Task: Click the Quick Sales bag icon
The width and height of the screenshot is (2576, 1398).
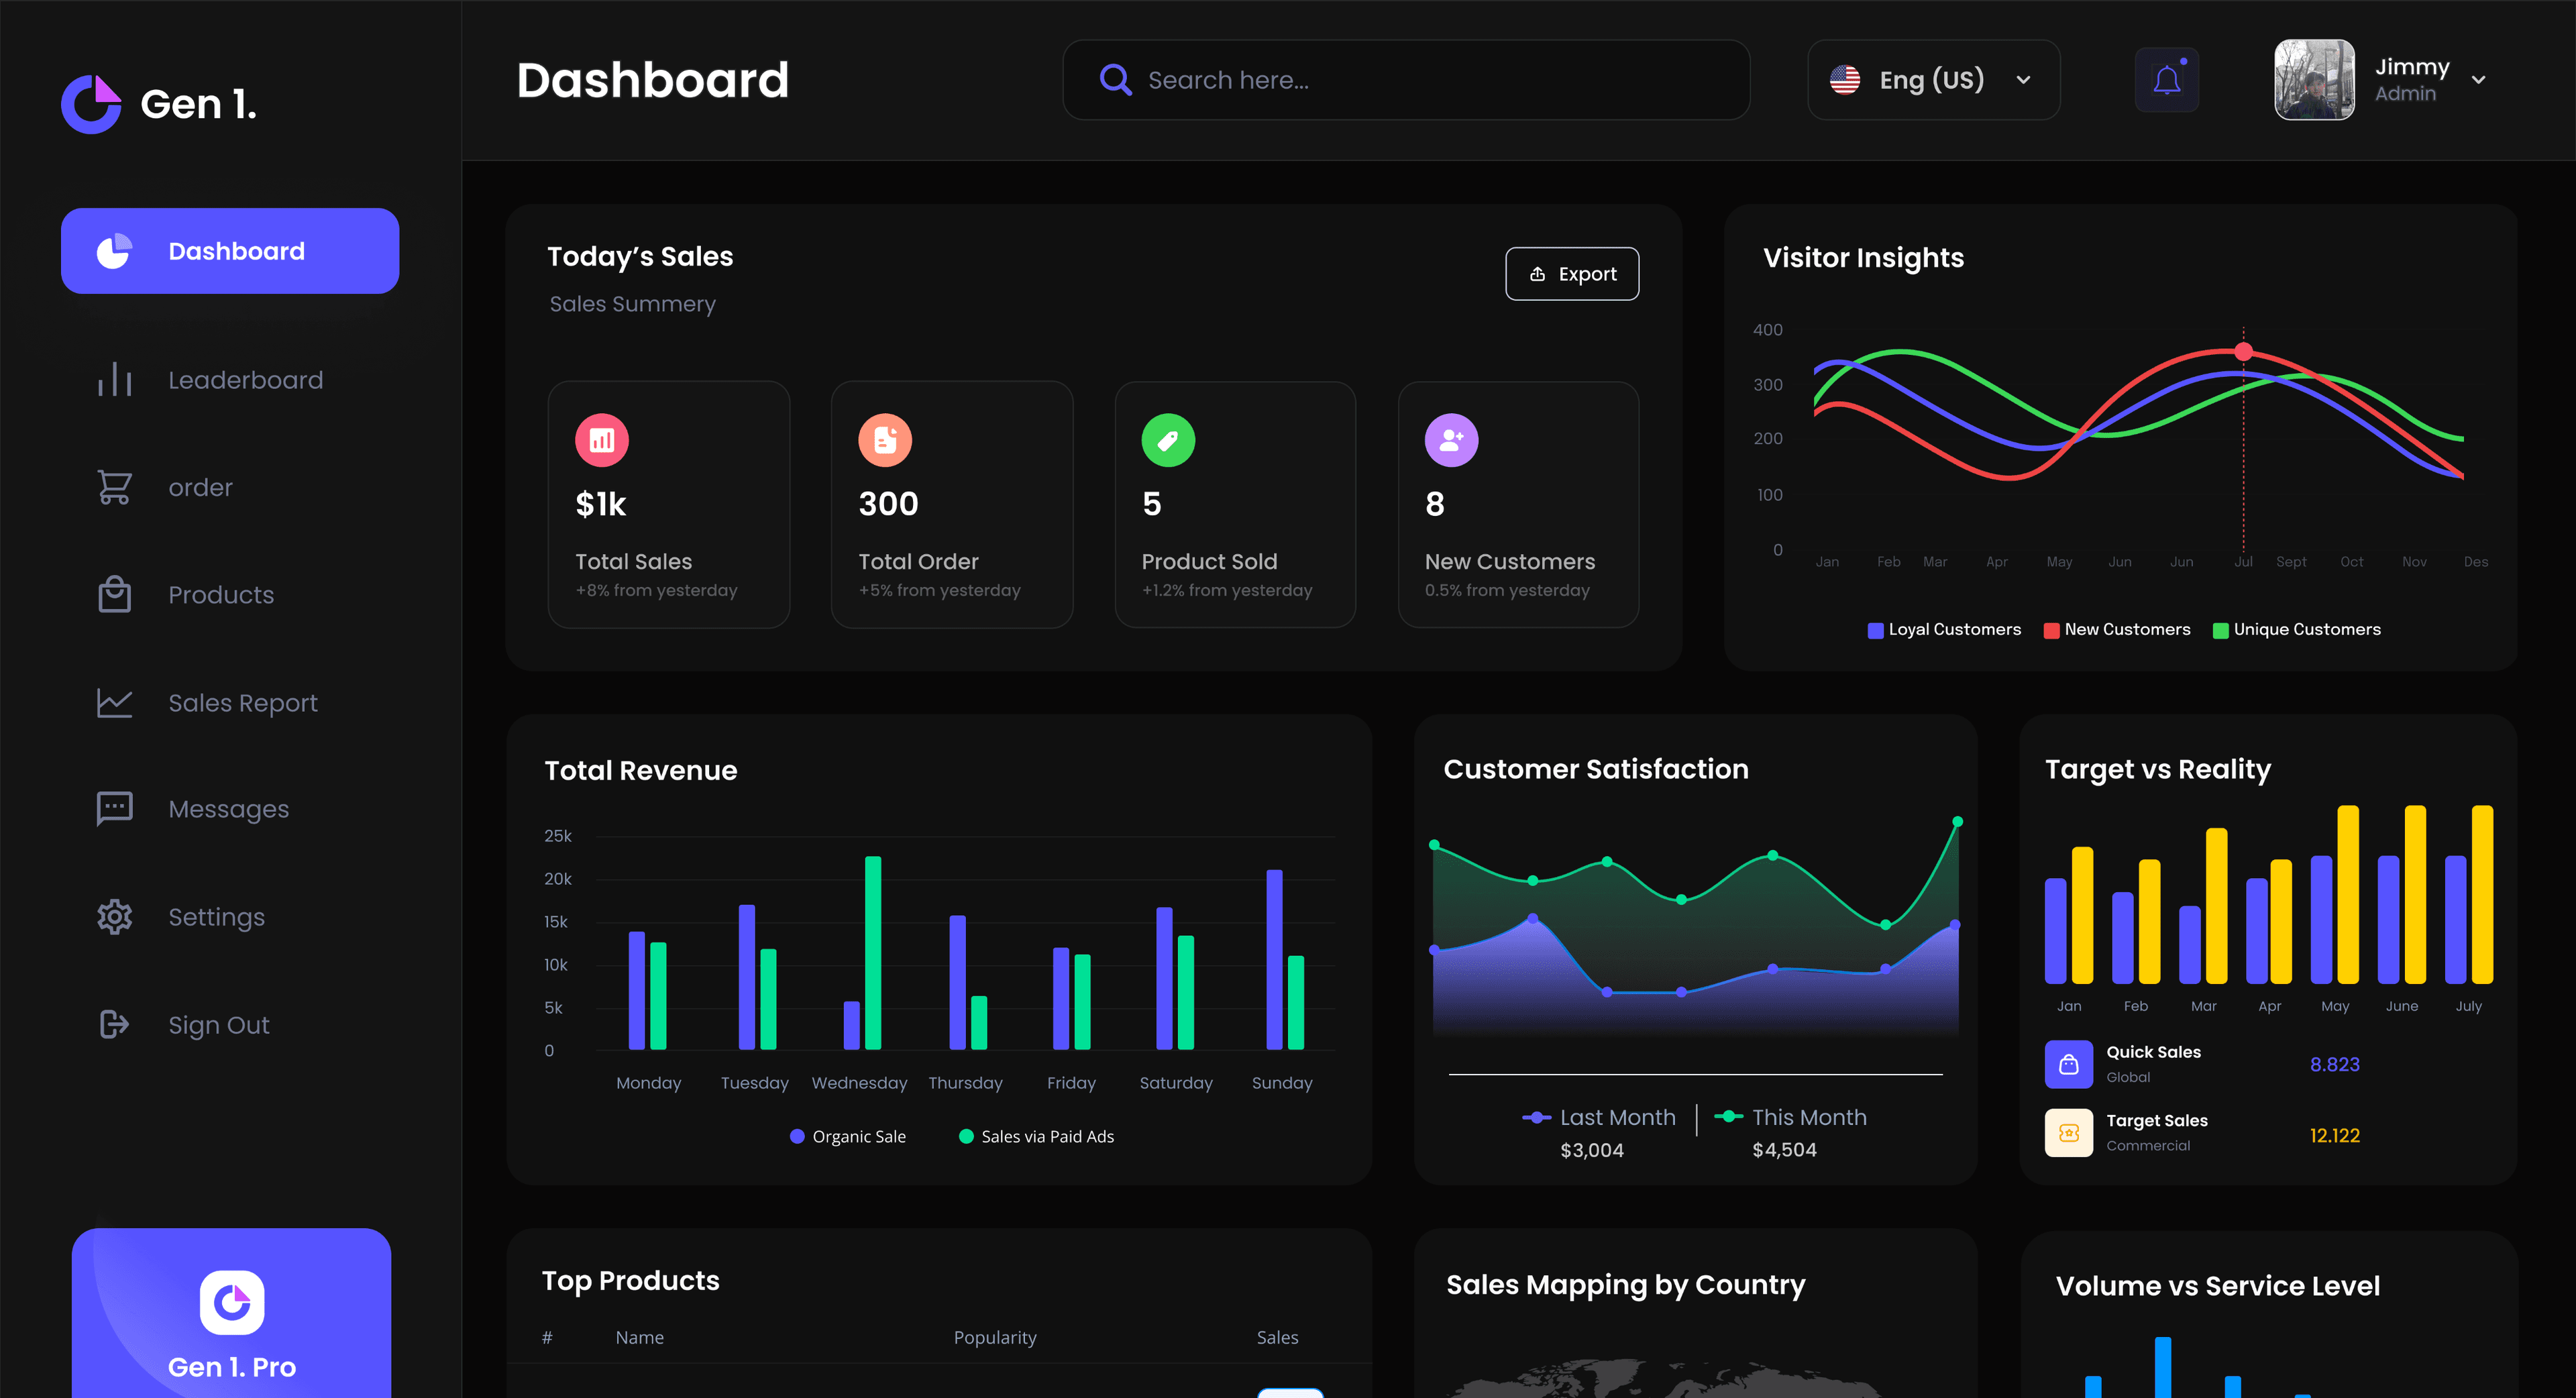Action: tap(2068, 1064)
